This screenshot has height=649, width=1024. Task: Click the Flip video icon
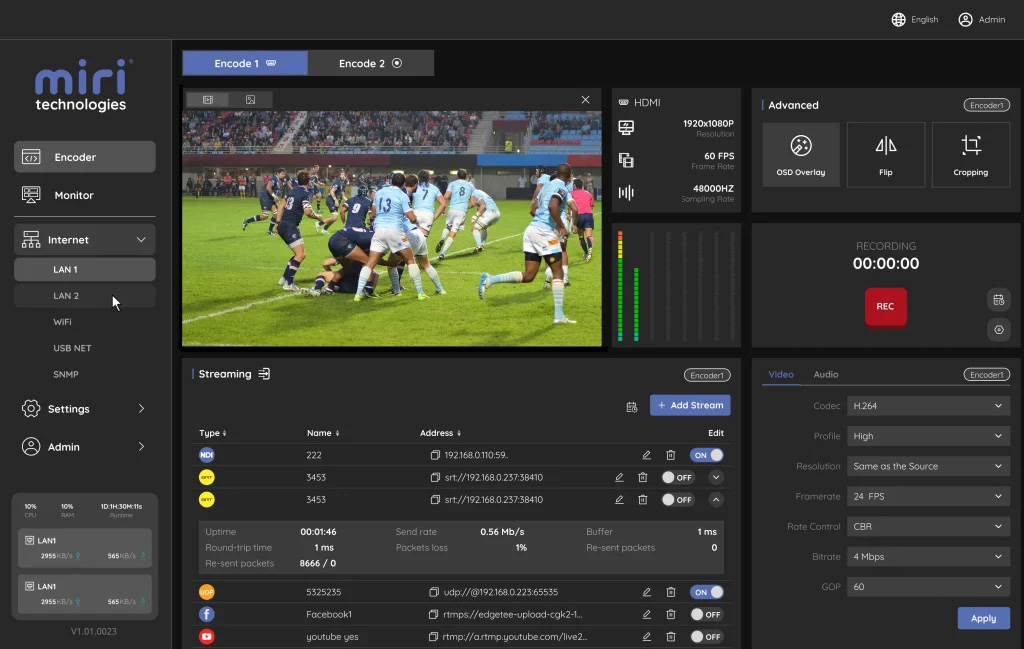tap(885, 154)
